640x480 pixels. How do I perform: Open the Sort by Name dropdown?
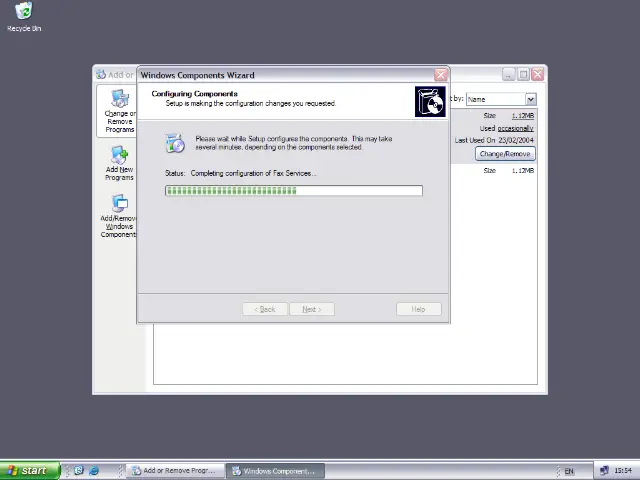531,99
